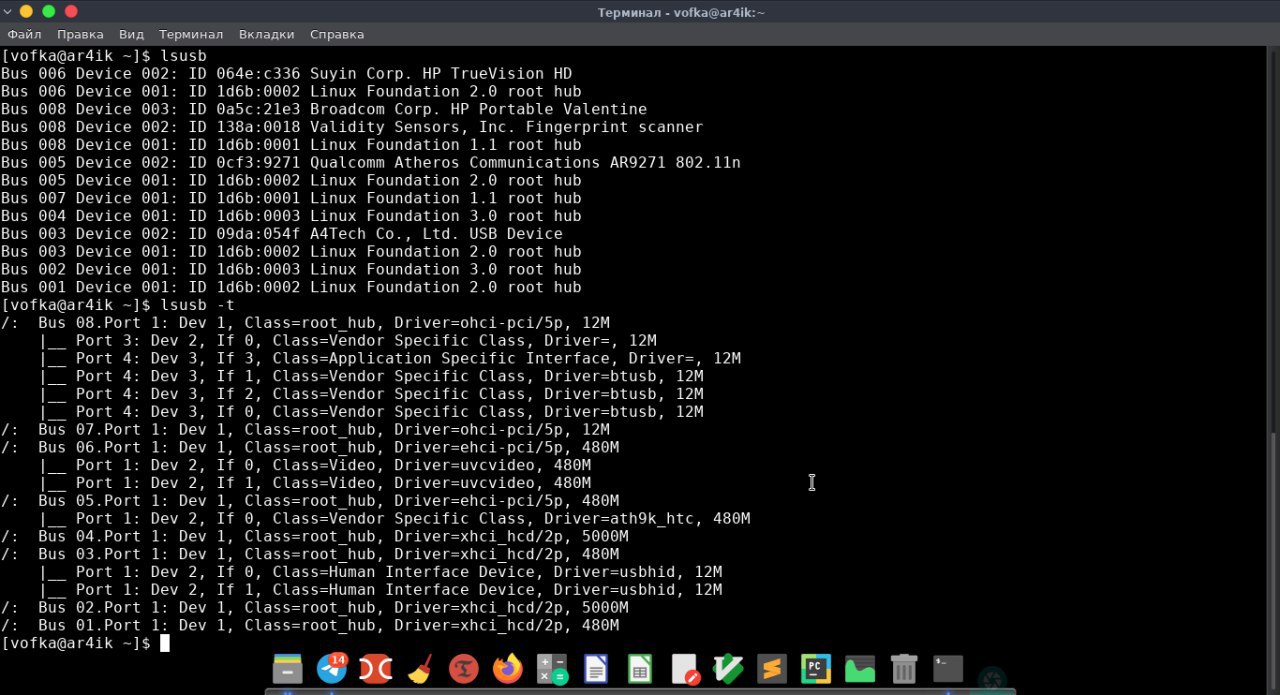Open the Вкладки menu

tap(266, 34)
